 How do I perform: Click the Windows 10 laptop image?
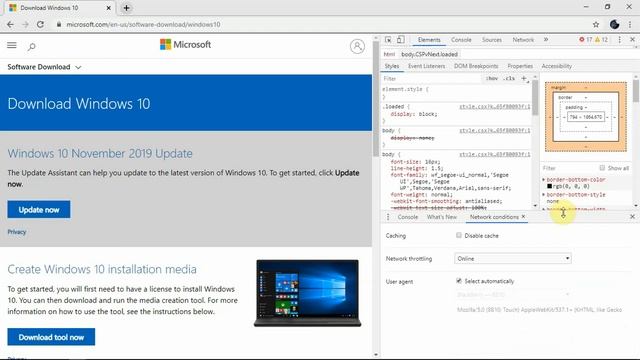click(x=307, y=293)
